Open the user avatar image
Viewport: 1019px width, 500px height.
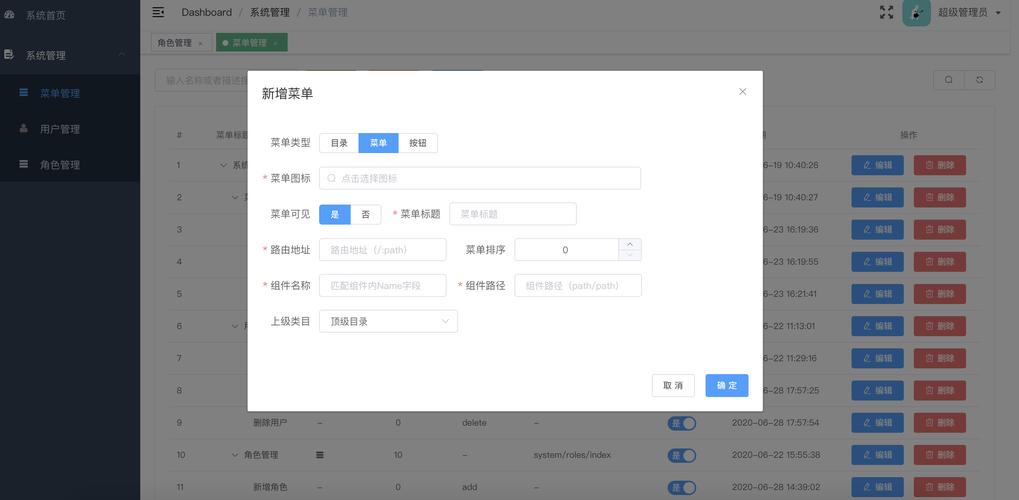pyautogui.click(x=916, y=12)
